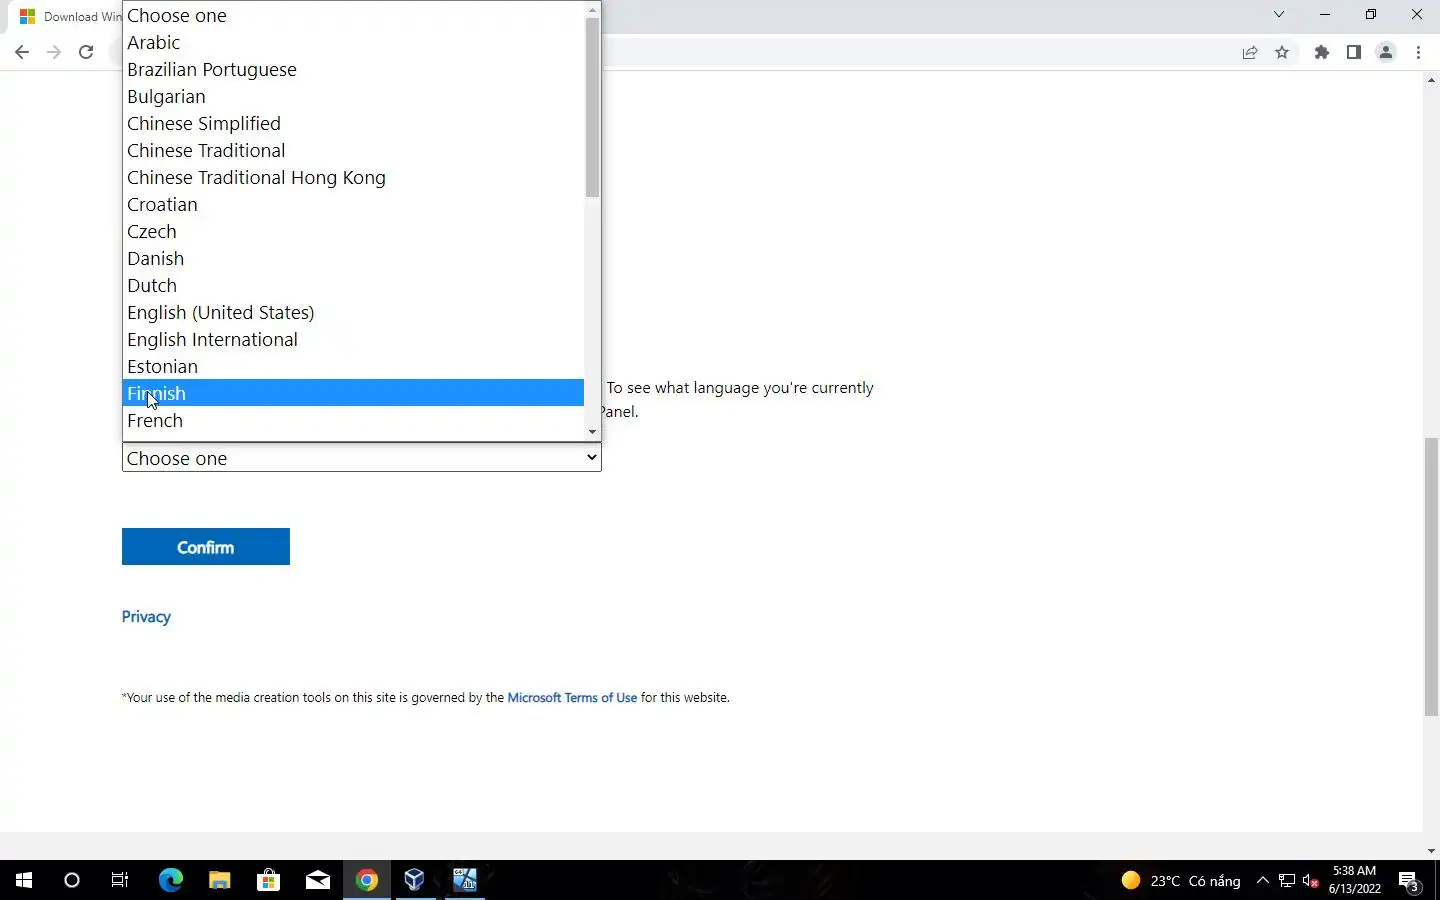Choose Czech from the list
This screenshot has width=1440, height=900.
353,231
